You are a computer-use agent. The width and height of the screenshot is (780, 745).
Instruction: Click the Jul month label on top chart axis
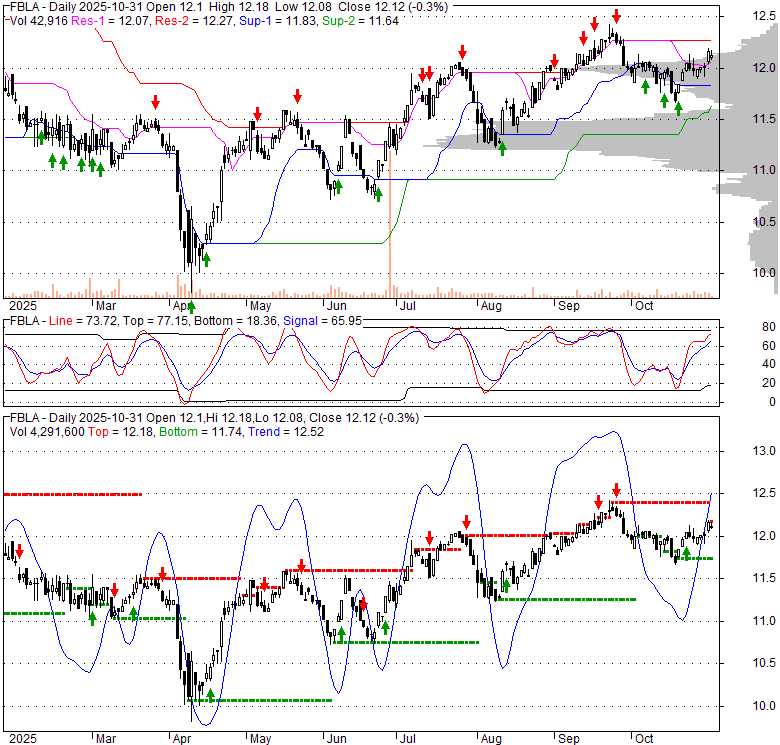(x=406, y=304)
